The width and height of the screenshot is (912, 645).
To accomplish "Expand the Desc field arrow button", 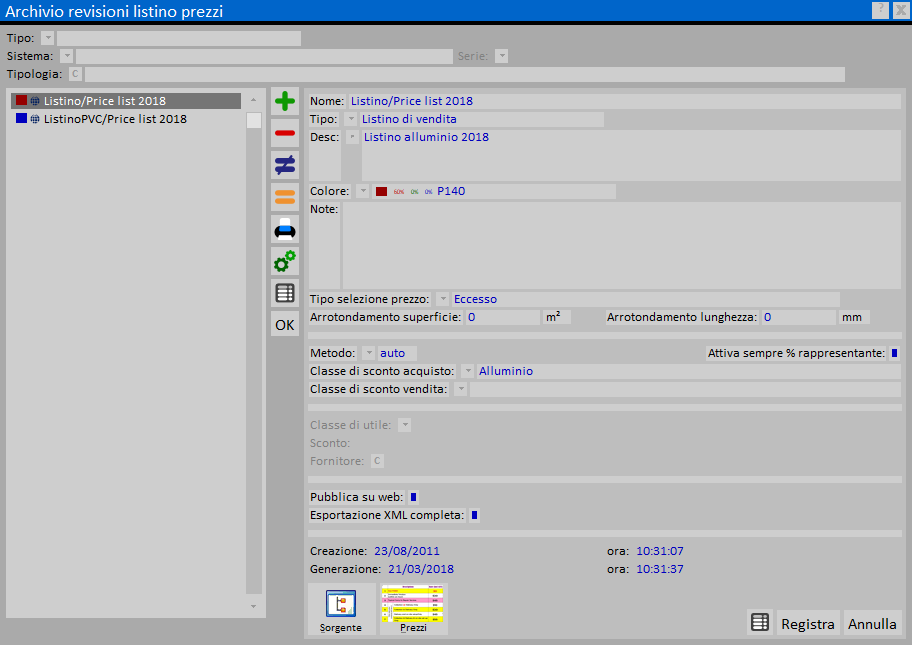I will coord(352,137).
